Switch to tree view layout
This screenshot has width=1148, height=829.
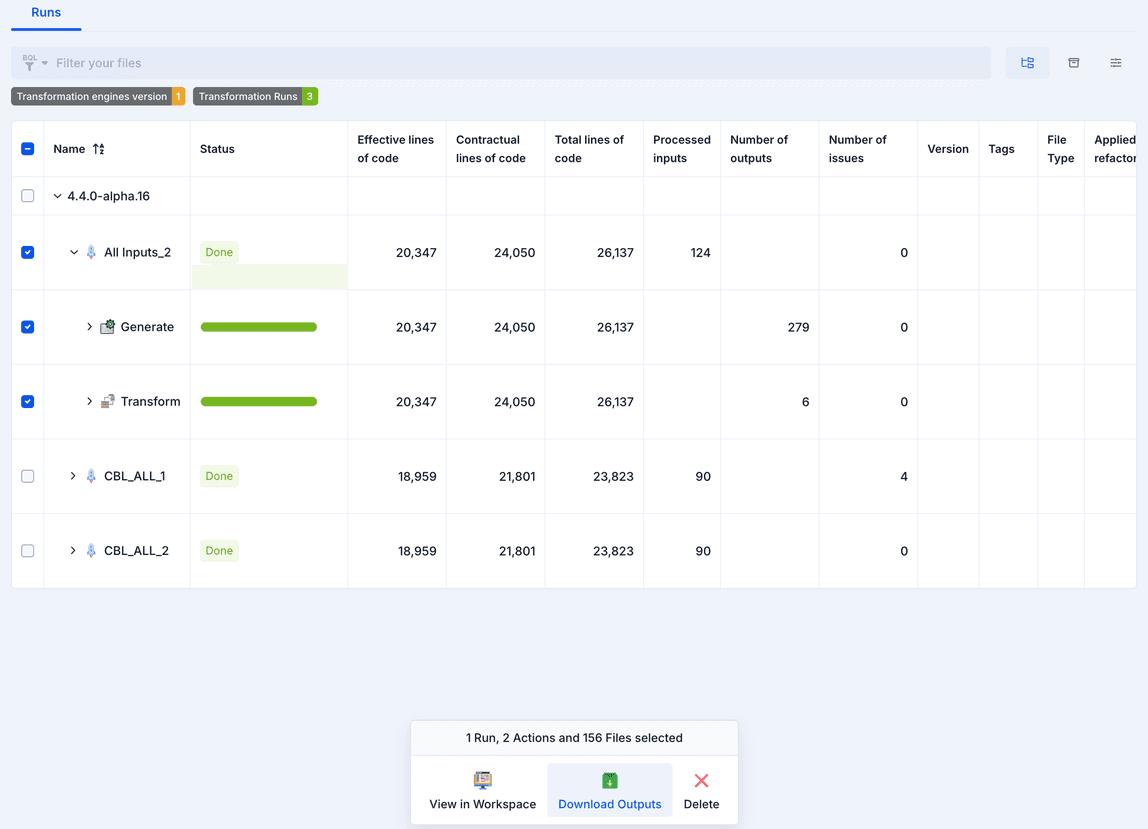click(1027, 62)
